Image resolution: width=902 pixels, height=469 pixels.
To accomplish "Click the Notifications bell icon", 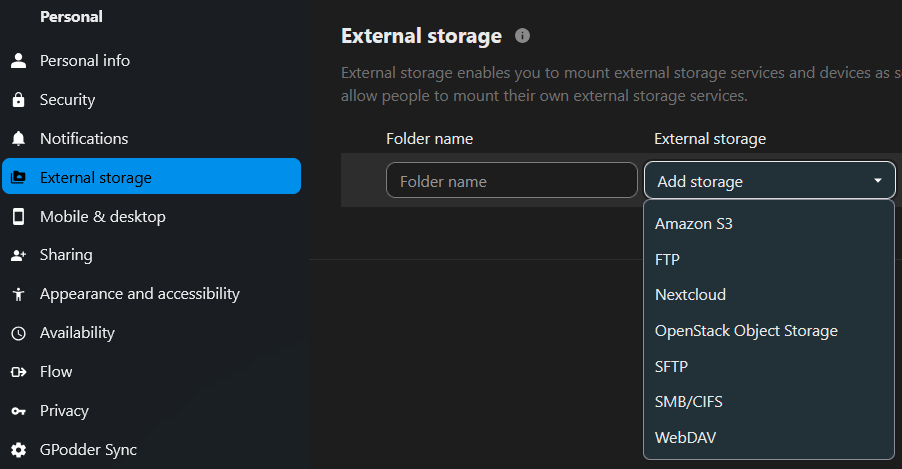I will tap(18, 139).
